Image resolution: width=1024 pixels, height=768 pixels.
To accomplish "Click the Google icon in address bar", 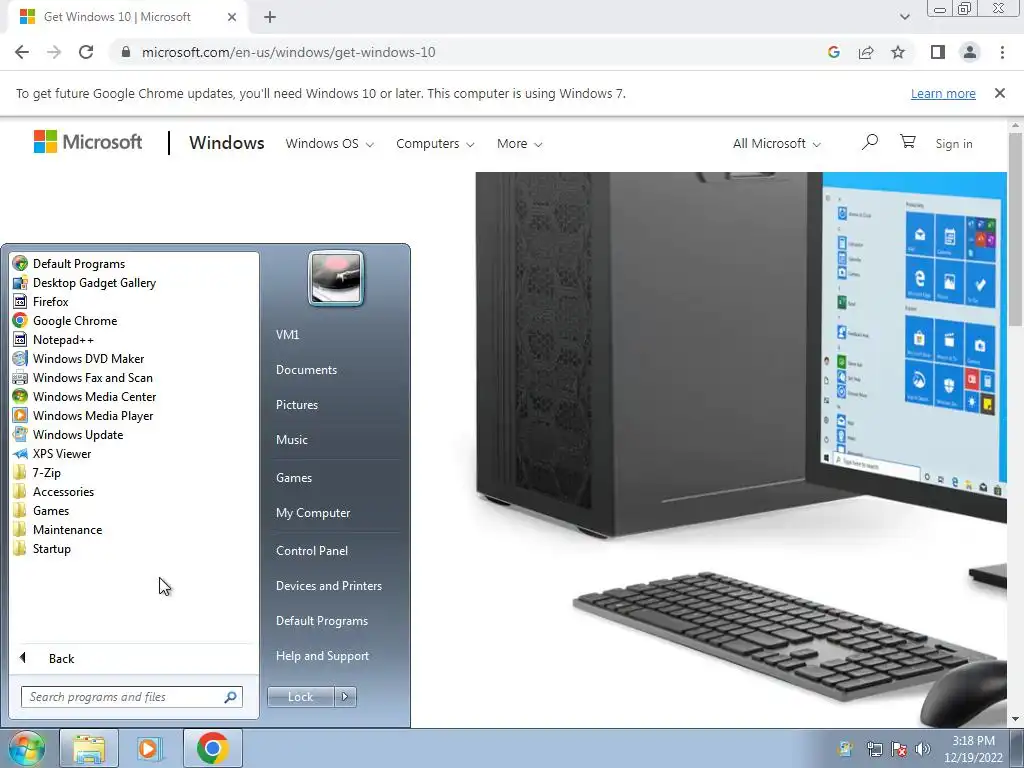I will coord(833,52).
